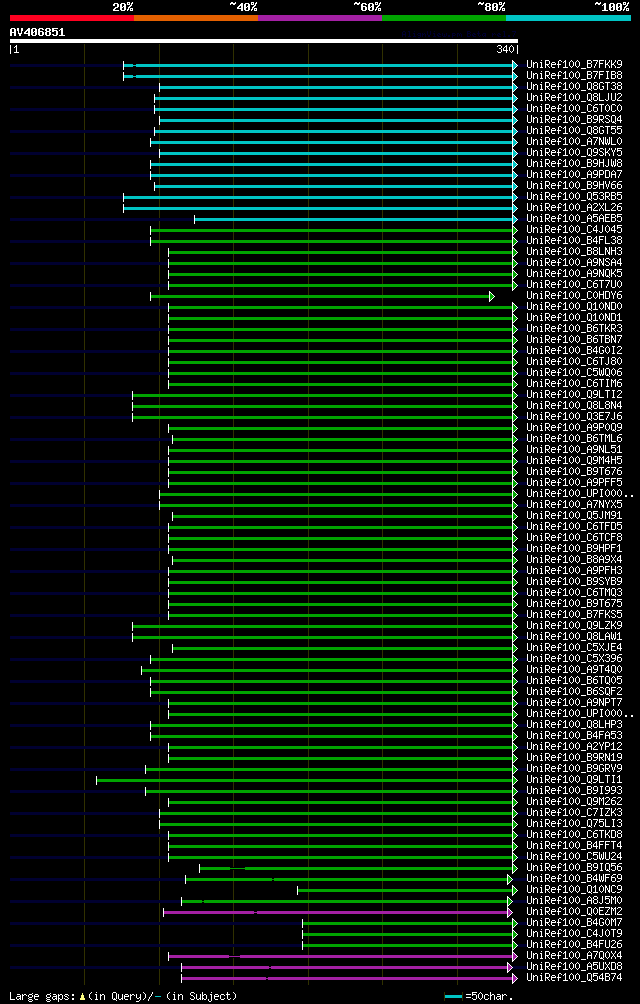Select the UniRef100_B7FKS5 hit label
Screen dimensions: 640x1004
(574, 614)
